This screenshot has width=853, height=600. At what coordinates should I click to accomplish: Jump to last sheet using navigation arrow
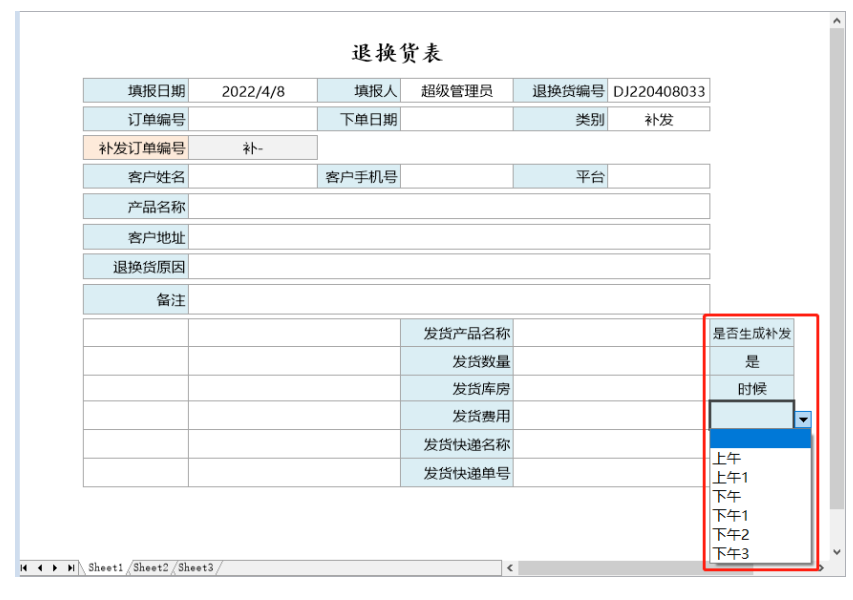[70, 568]
